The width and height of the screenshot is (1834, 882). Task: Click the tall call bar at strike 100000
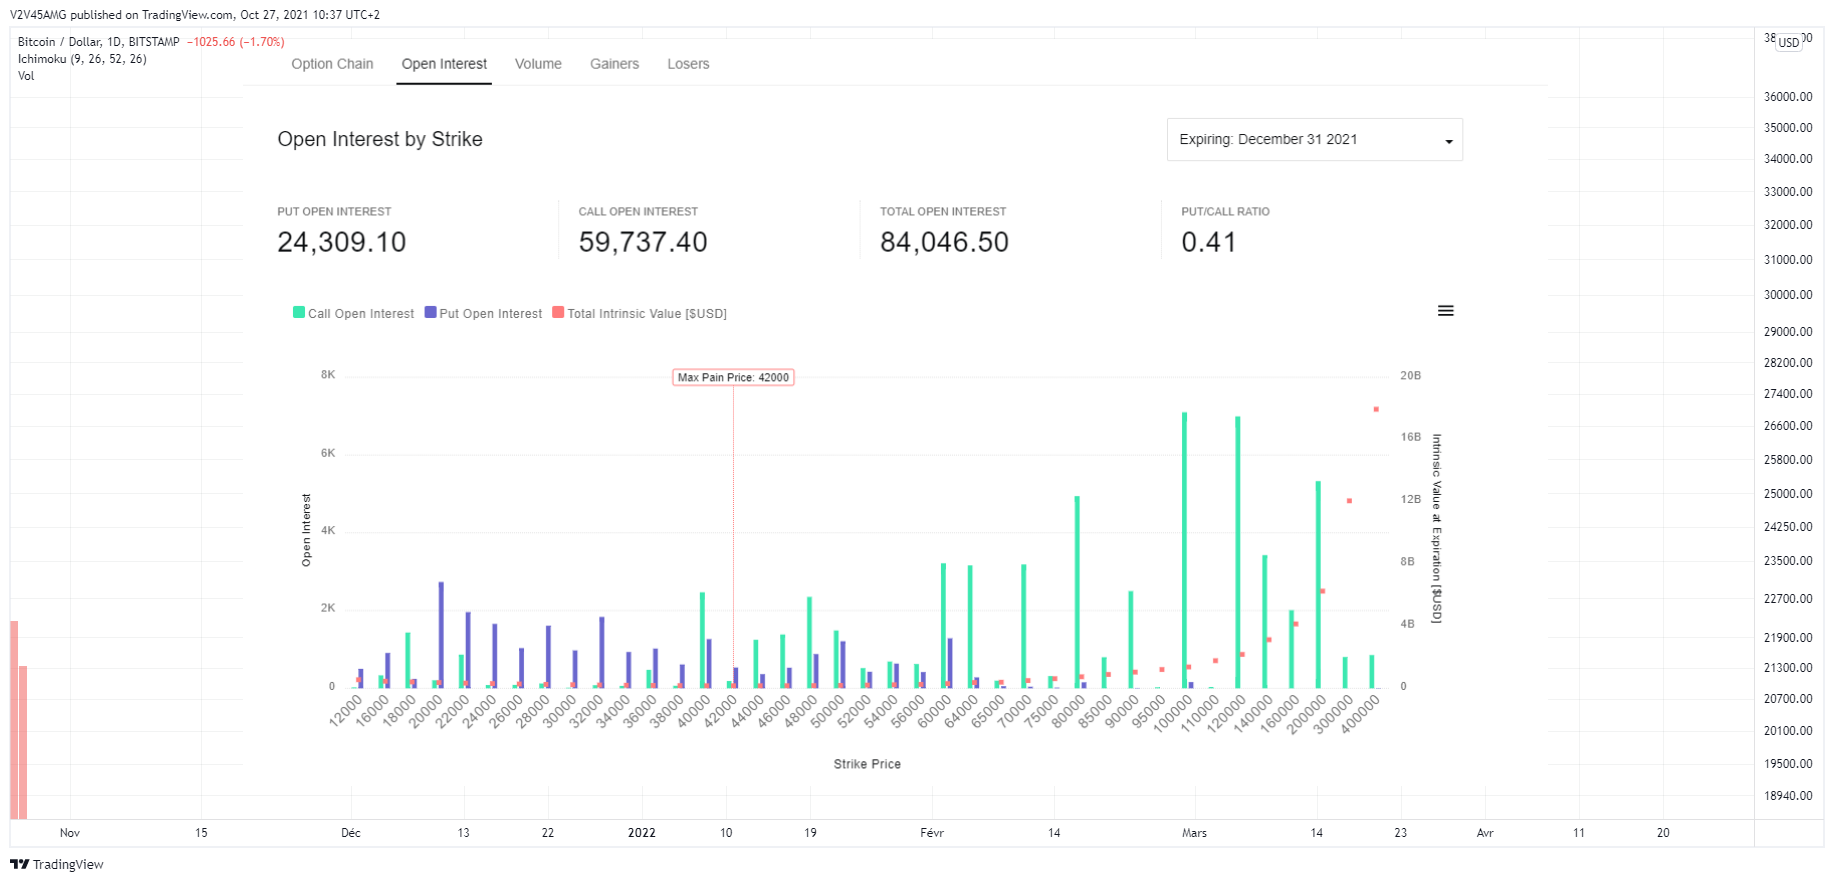tap(1184, 550)
